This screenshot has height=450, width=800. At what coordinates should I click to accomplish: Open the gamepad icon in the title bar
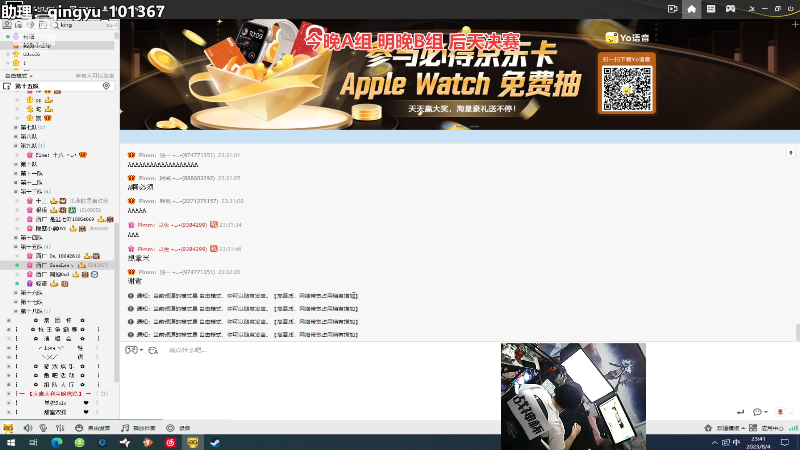click(731, 9)
